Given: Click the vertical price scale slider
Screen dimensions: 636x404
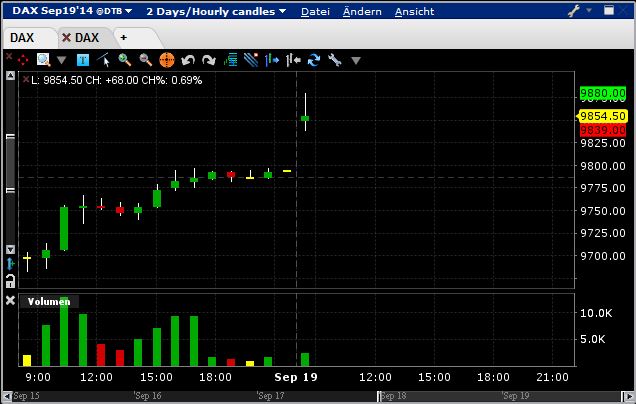Looking at the screenshot, I should coord(11,163).
